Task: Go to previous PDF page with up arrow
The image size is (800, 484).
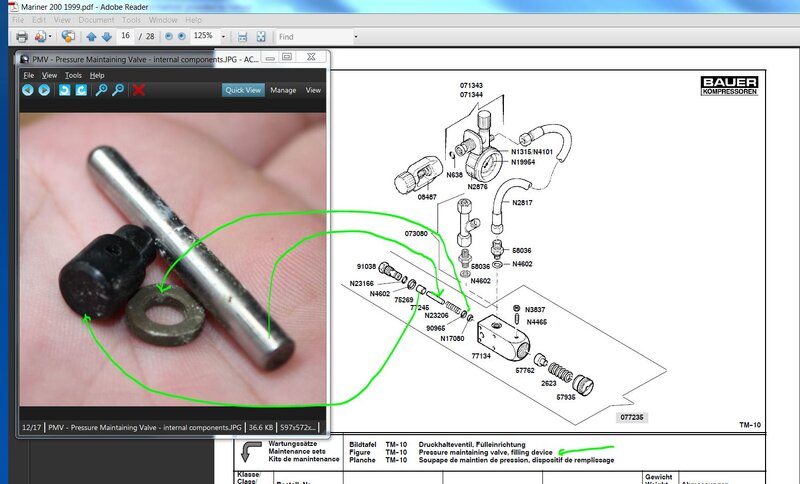Action: [91, 37]
